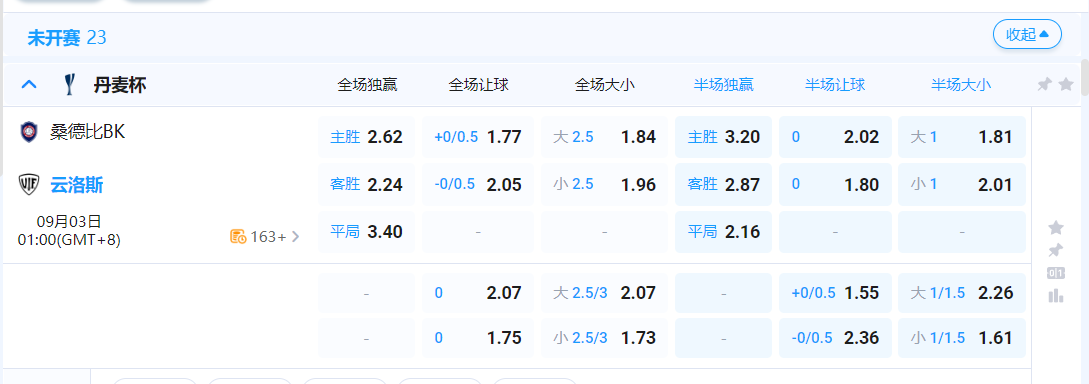Pick full-time handicap 0 at 1.75

tap(478, 338)
